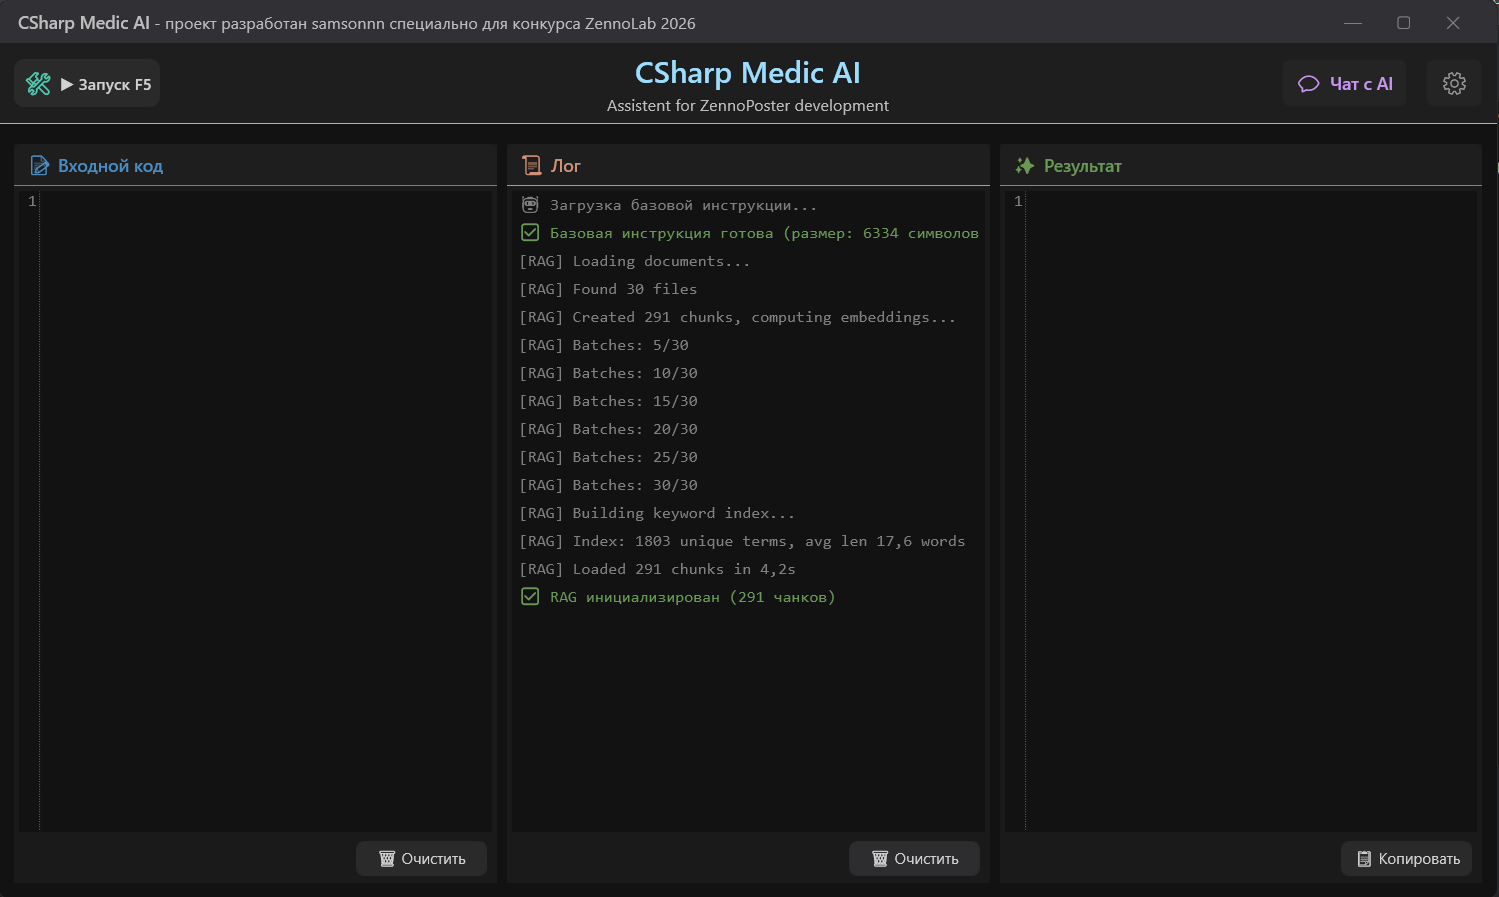Viewport: 1499px width, 897px height.
Task: Click the Результат sparkle icon
Action: tap(1025, 166)
